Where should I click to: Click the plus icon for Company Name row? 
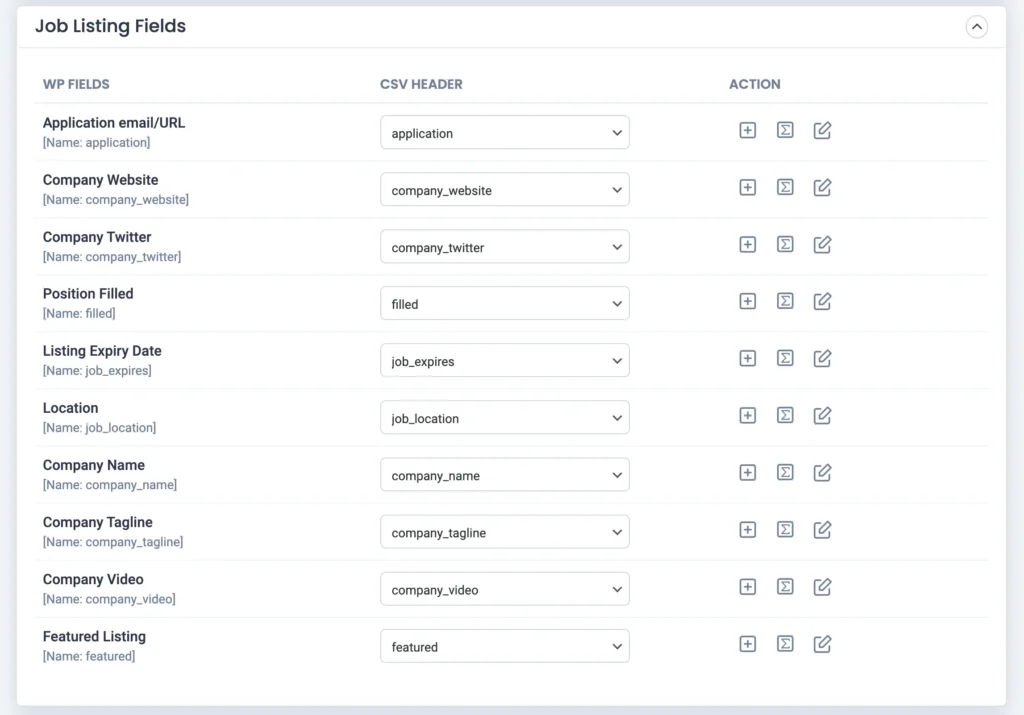coord(747,472)
